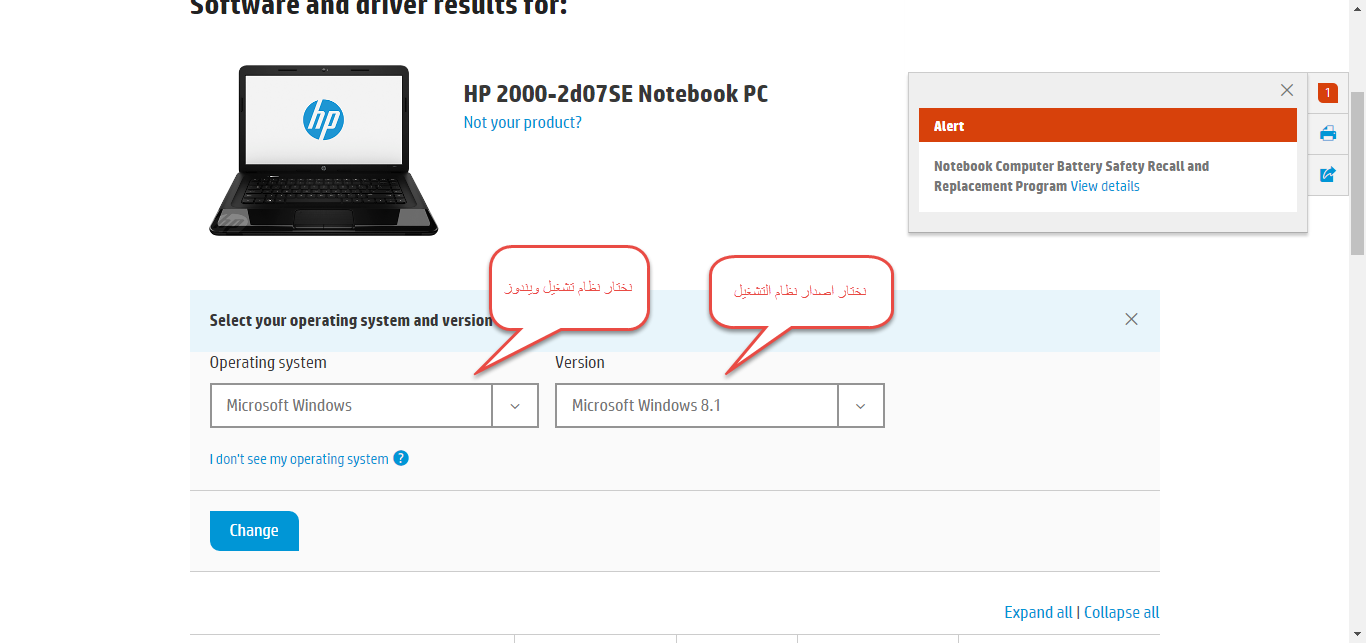
Task: Open the Version dropdown arrow
Action: [x=861, y=406]
